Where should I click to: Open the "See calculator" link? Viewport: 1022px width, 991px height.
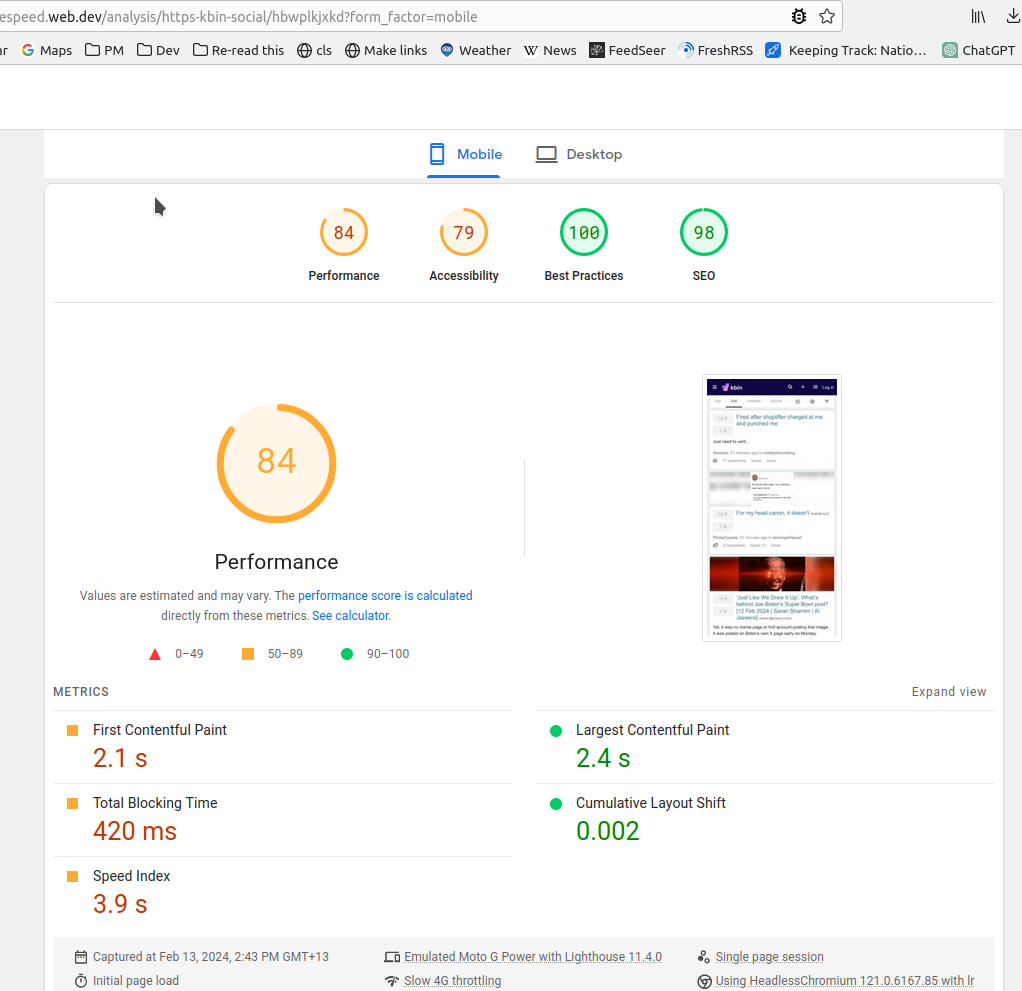[x=350, y=616]
